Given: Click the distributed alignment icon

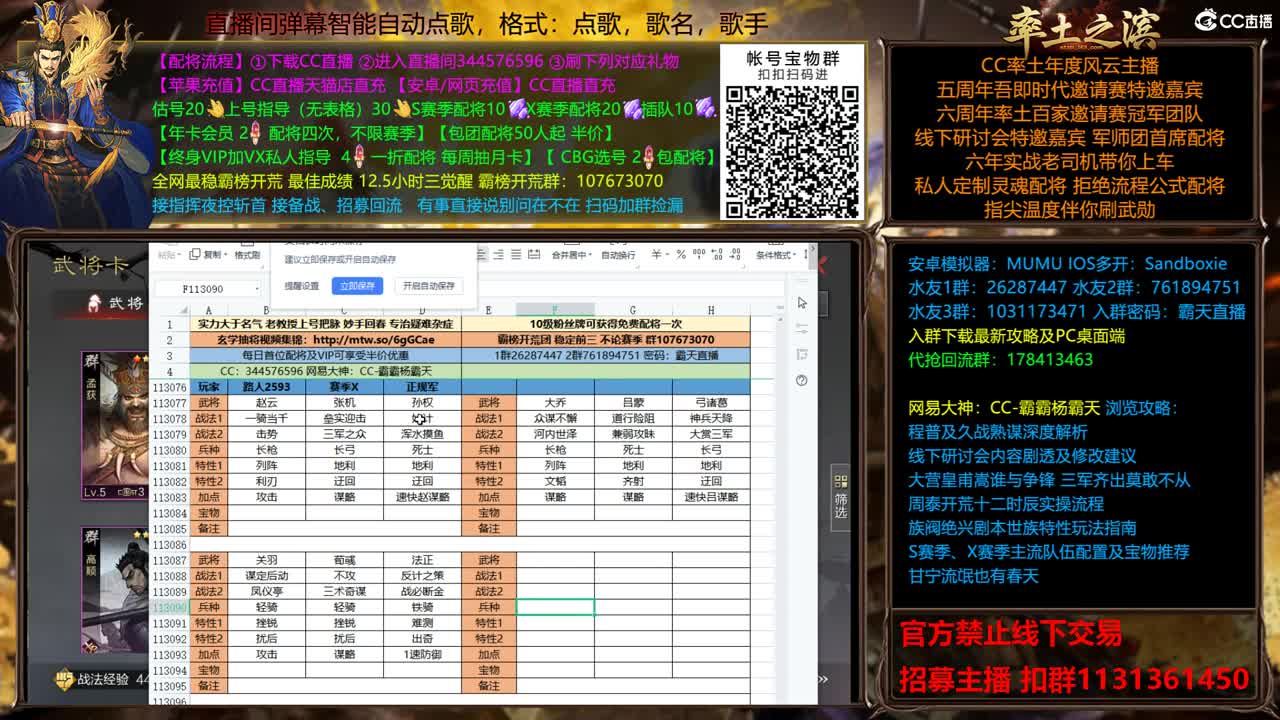Looking at the screenshot, I should pos(534,255).
